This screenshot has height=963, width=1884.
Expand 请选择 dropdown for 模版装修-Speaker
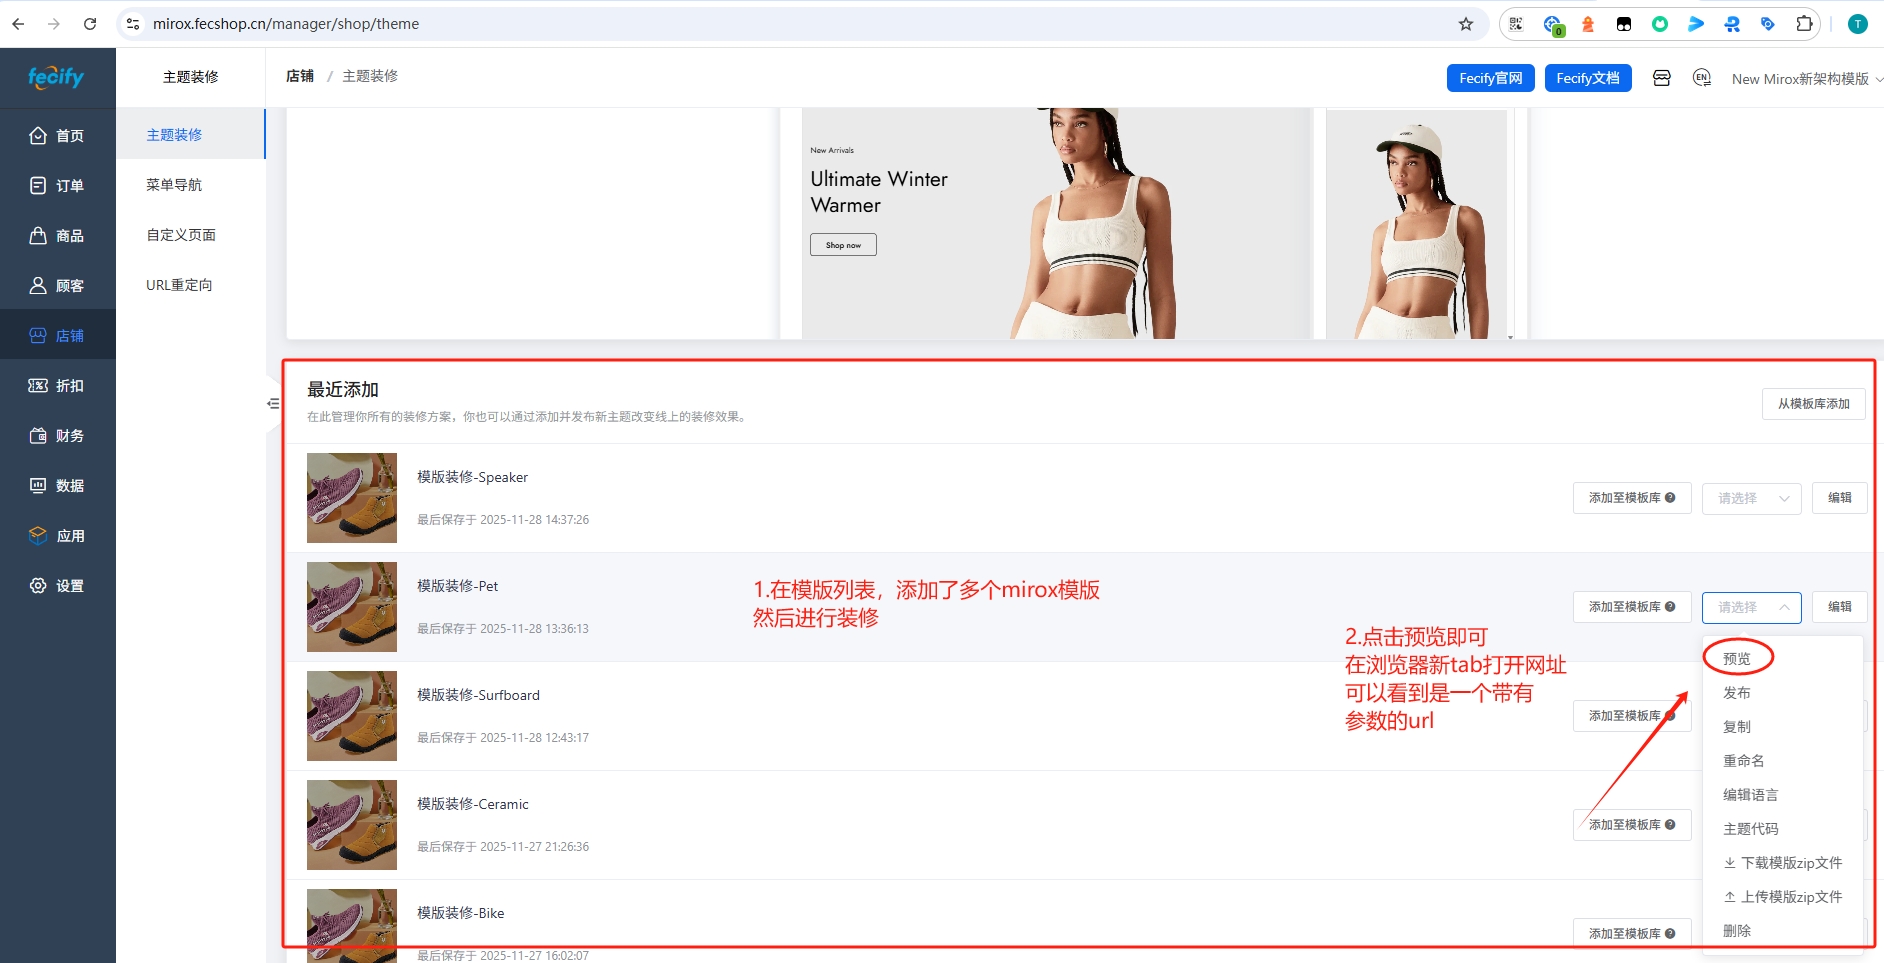(x=1751, y=498)
